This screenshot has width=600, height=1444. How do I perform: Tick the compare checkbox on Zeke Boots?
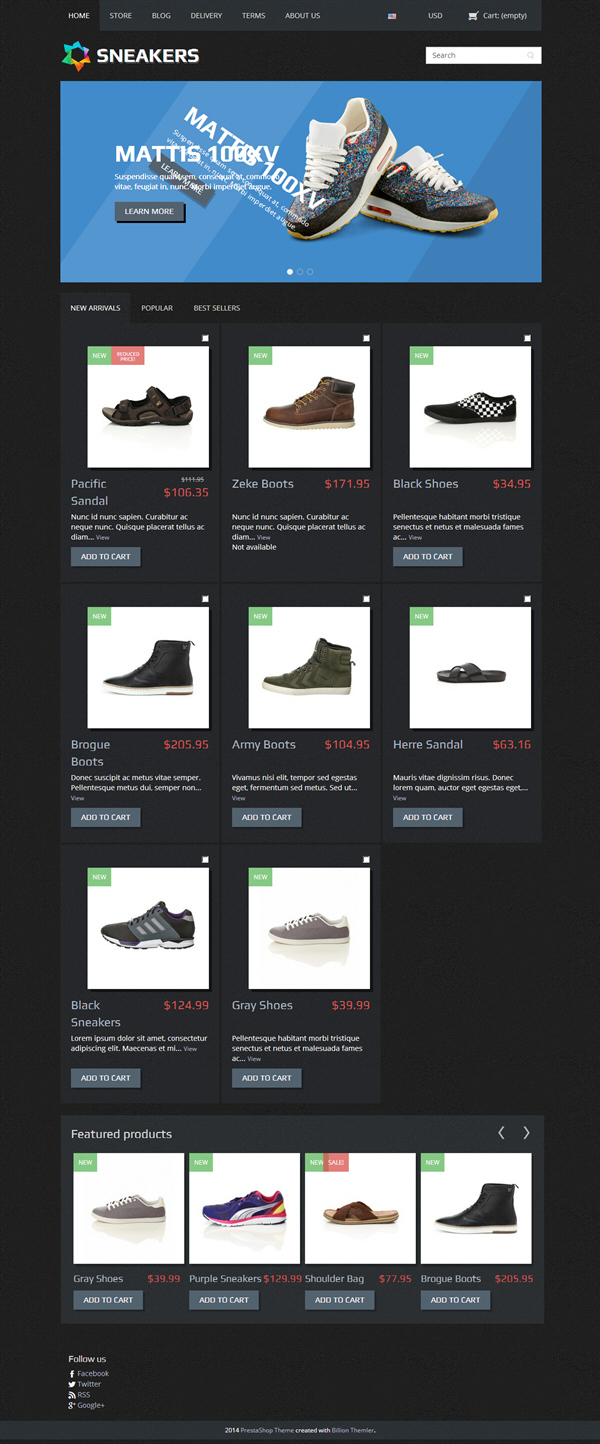366,338
